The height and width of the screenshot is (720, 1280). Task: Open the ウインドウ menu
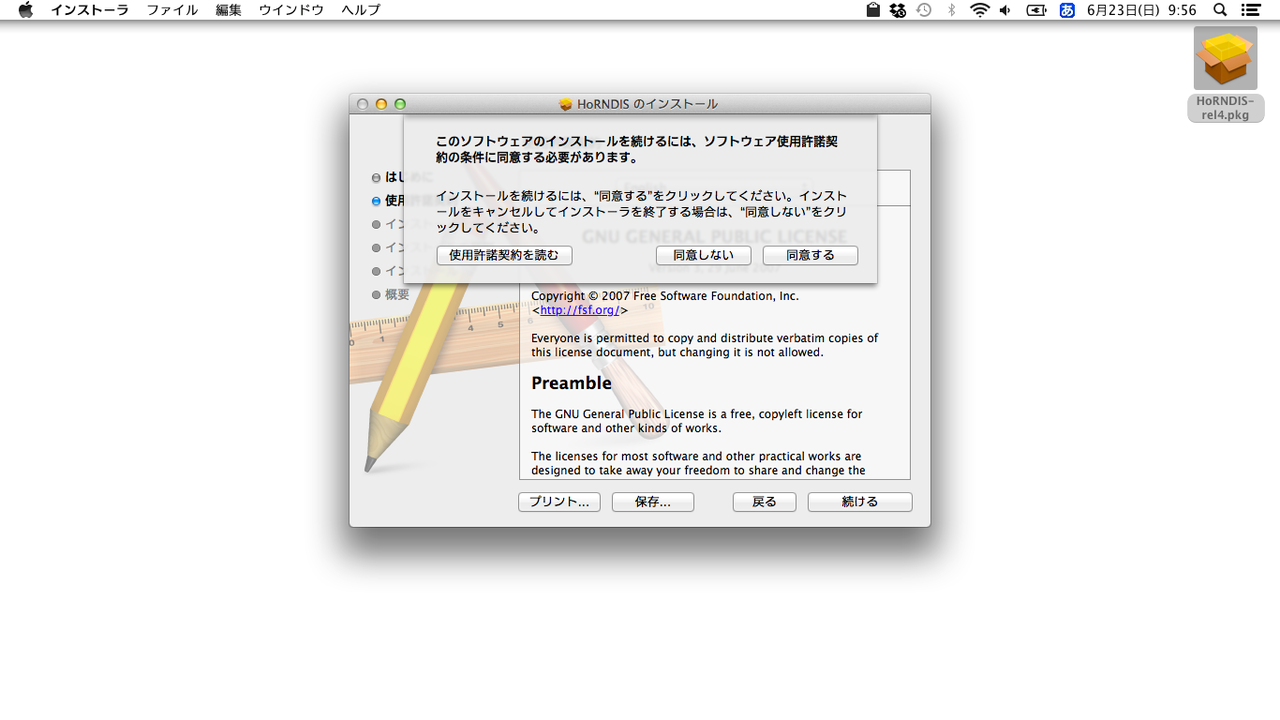291,10
